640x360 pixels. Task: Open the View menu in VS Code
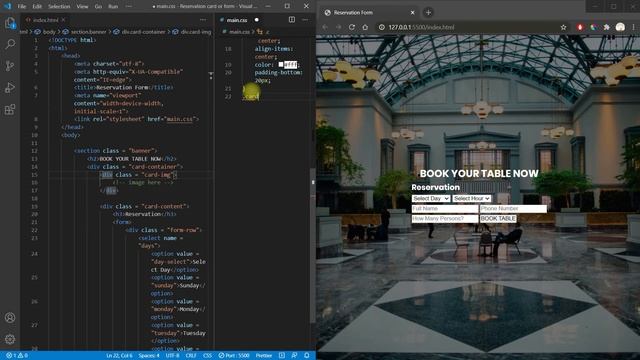(x=82, y=7)
